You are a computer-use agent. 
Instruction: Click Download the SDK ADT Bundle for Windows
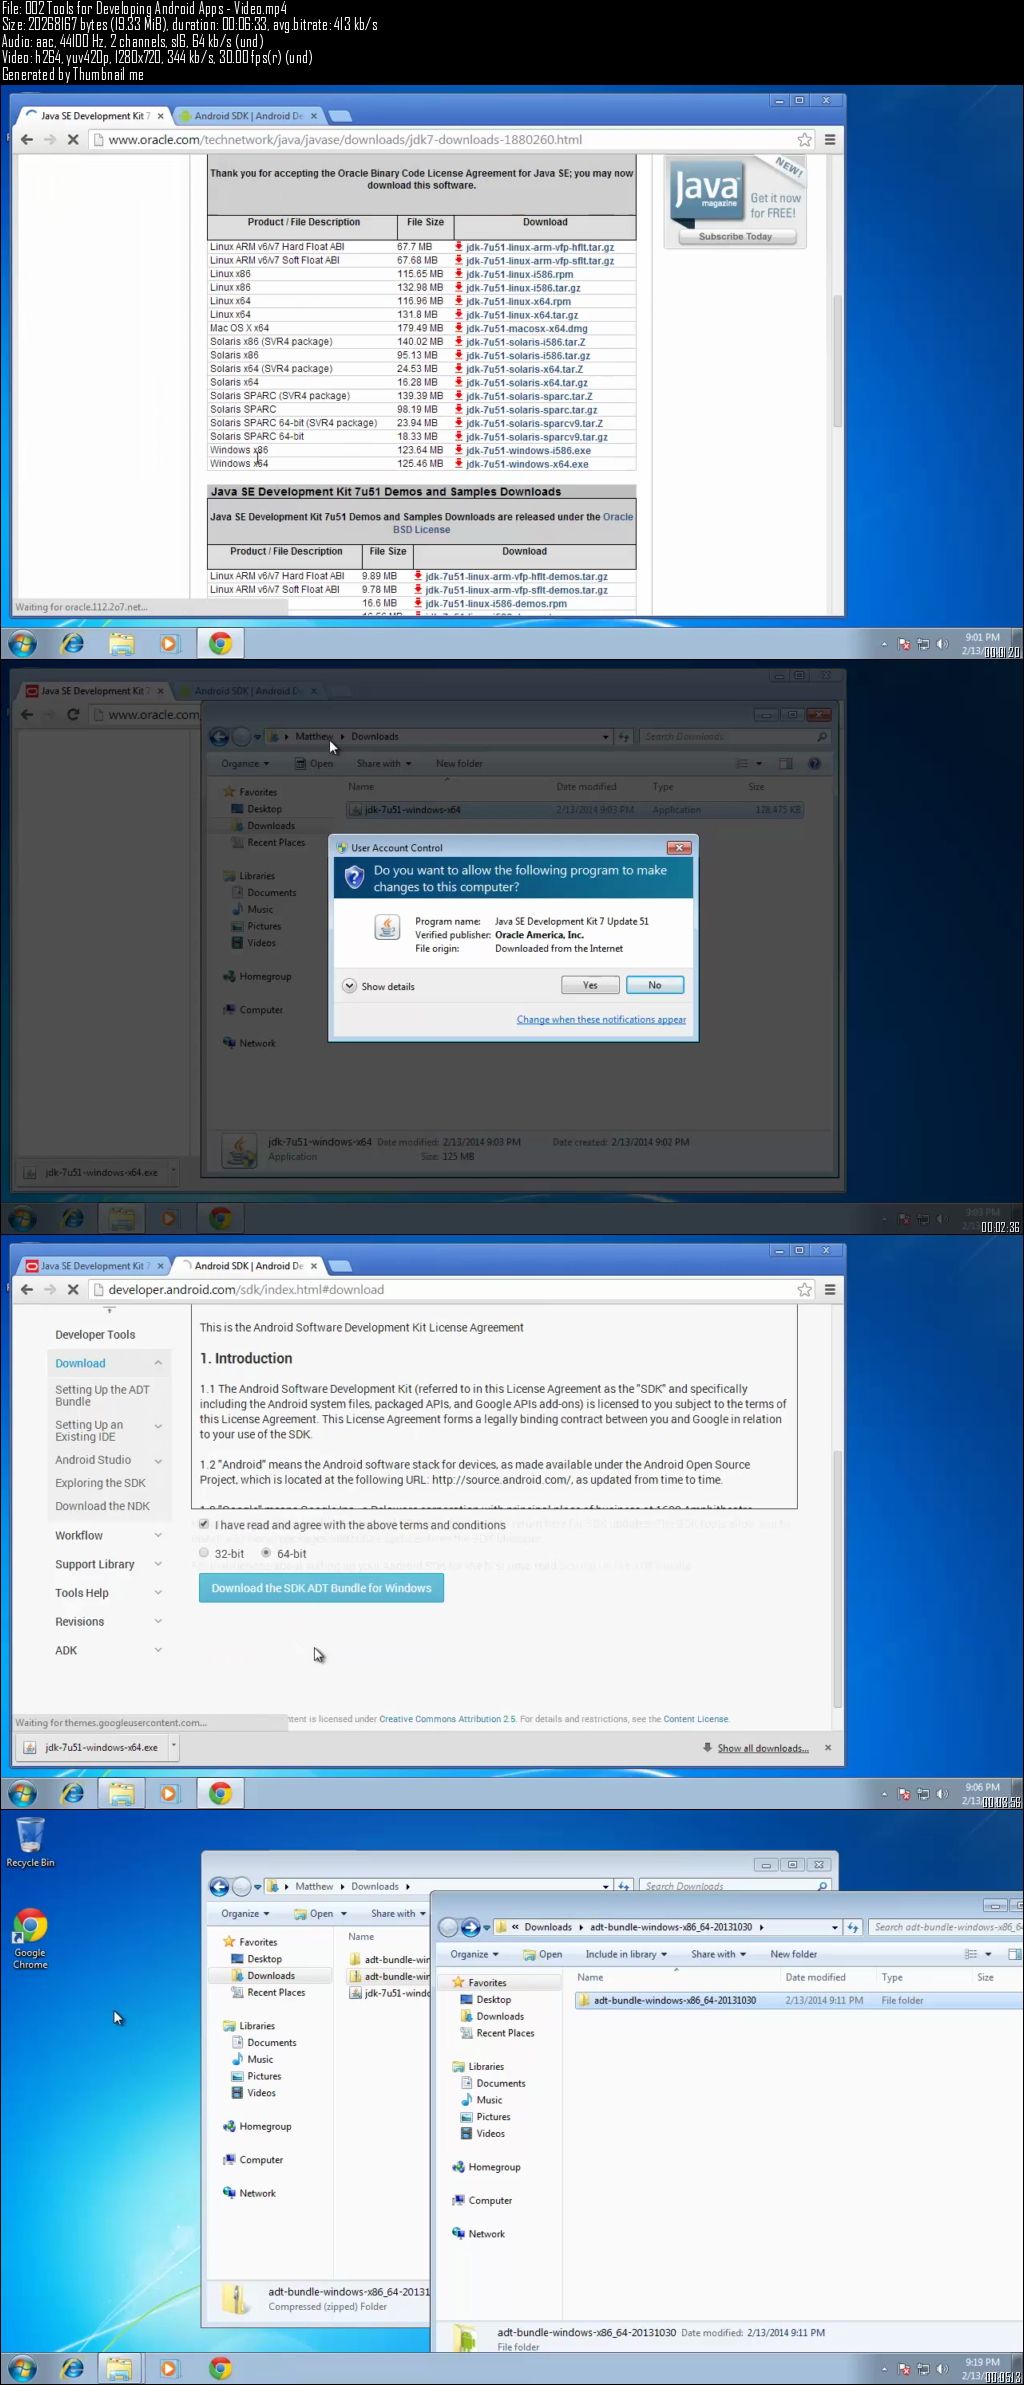coord(321,1588)
